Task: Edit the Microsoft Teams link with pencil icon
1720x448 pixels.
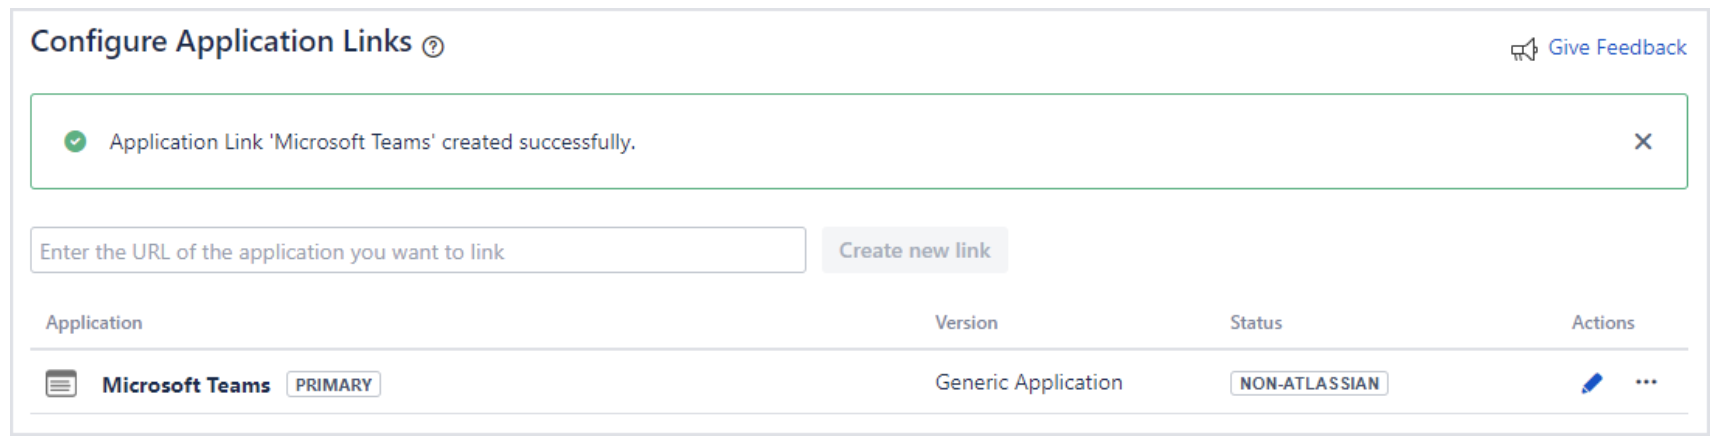Action: tap(1591, 383)
